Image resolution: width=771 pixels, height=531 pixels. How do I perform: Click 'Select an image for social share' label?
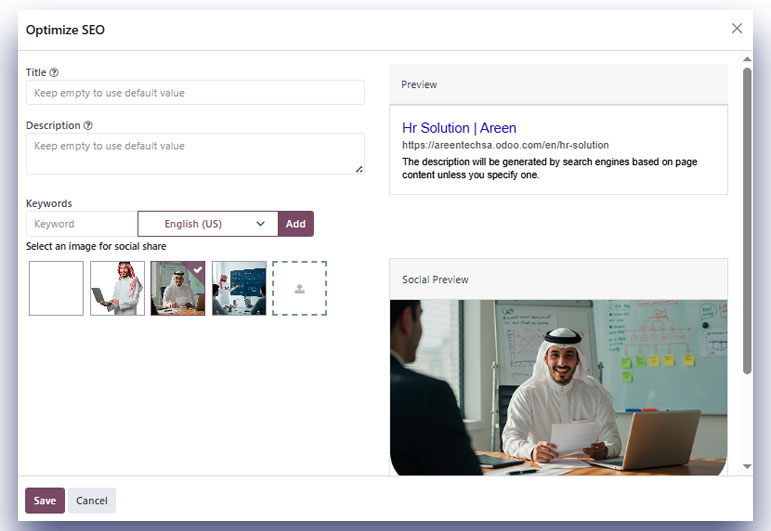pyautogui.click(x=96, y=246)
